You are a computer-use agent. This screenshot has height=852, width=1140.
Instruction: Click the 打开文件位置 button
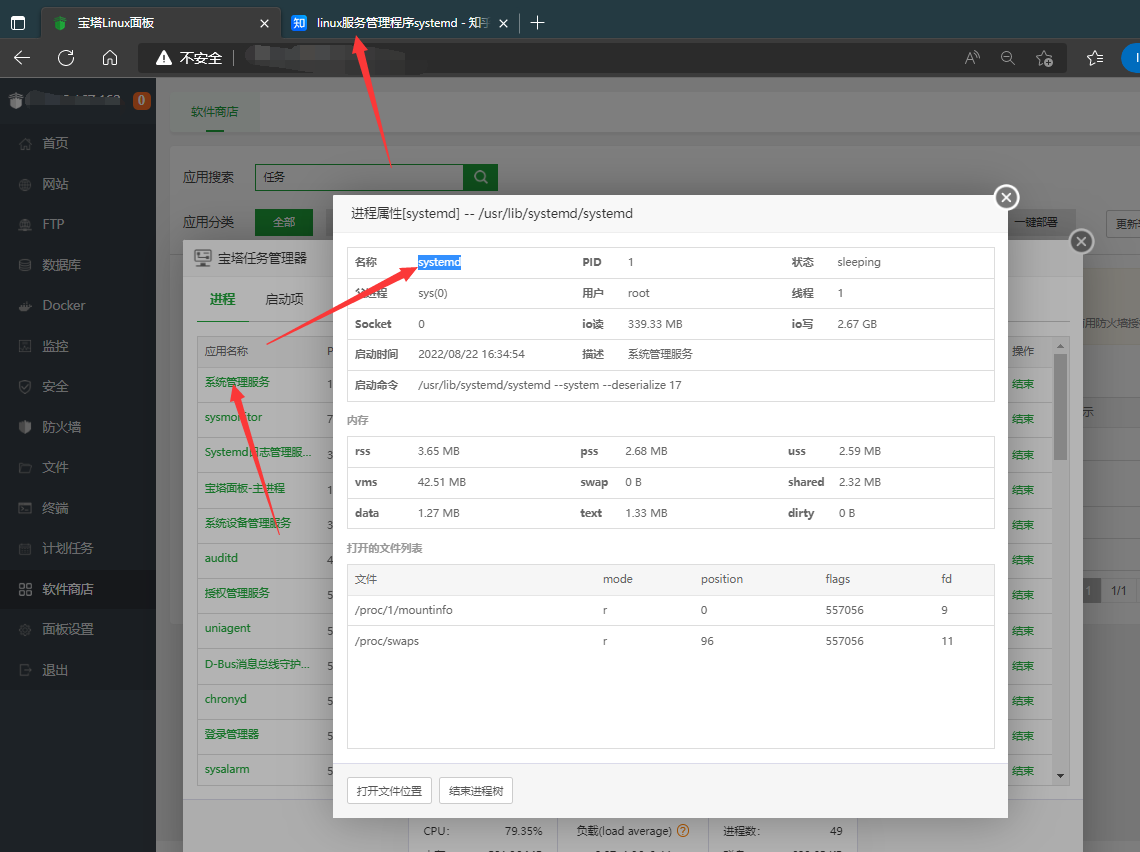(x=389, y=791)
